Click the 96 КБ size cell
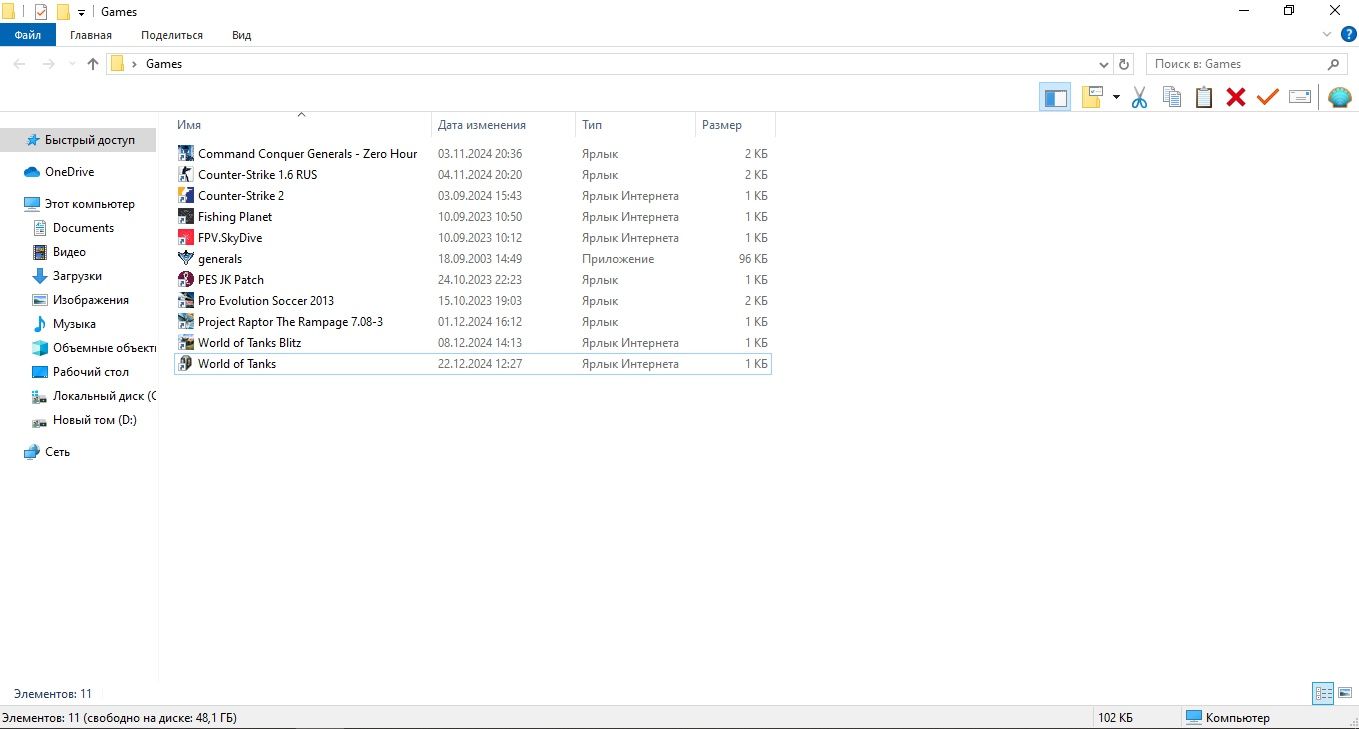Image resolution: width=1359 pixels, height=729 pixels. click(753, 259)
